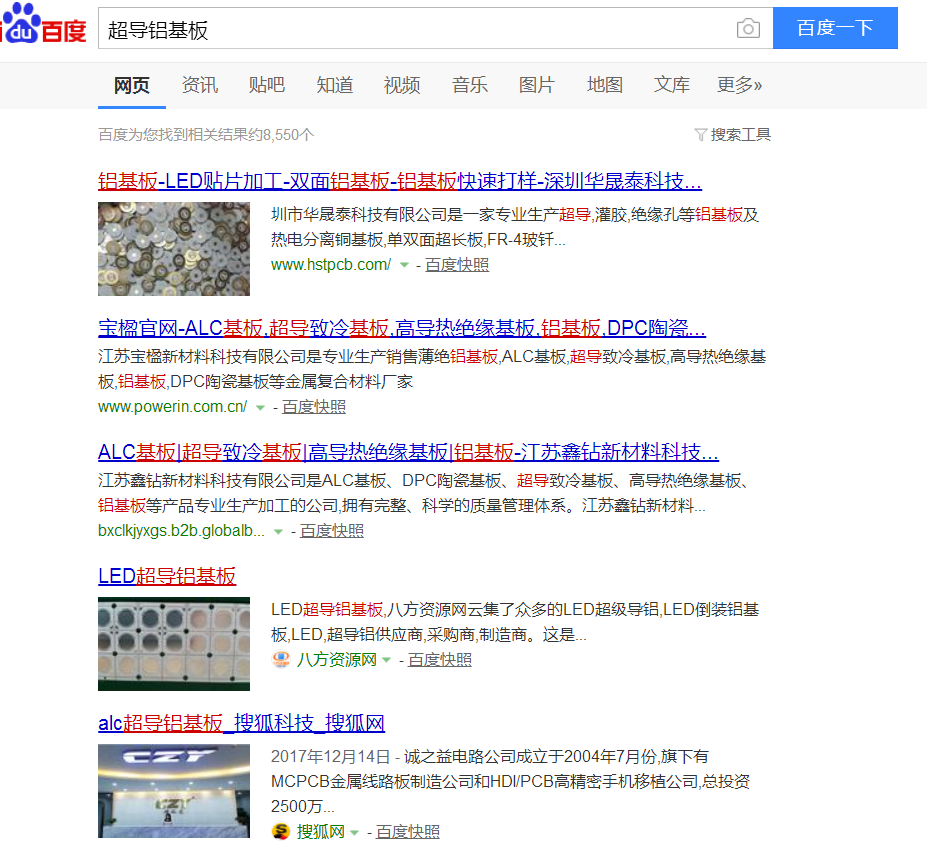Open the 知道 tab
This screenshot has height=856, width=927.
[334, 85]
